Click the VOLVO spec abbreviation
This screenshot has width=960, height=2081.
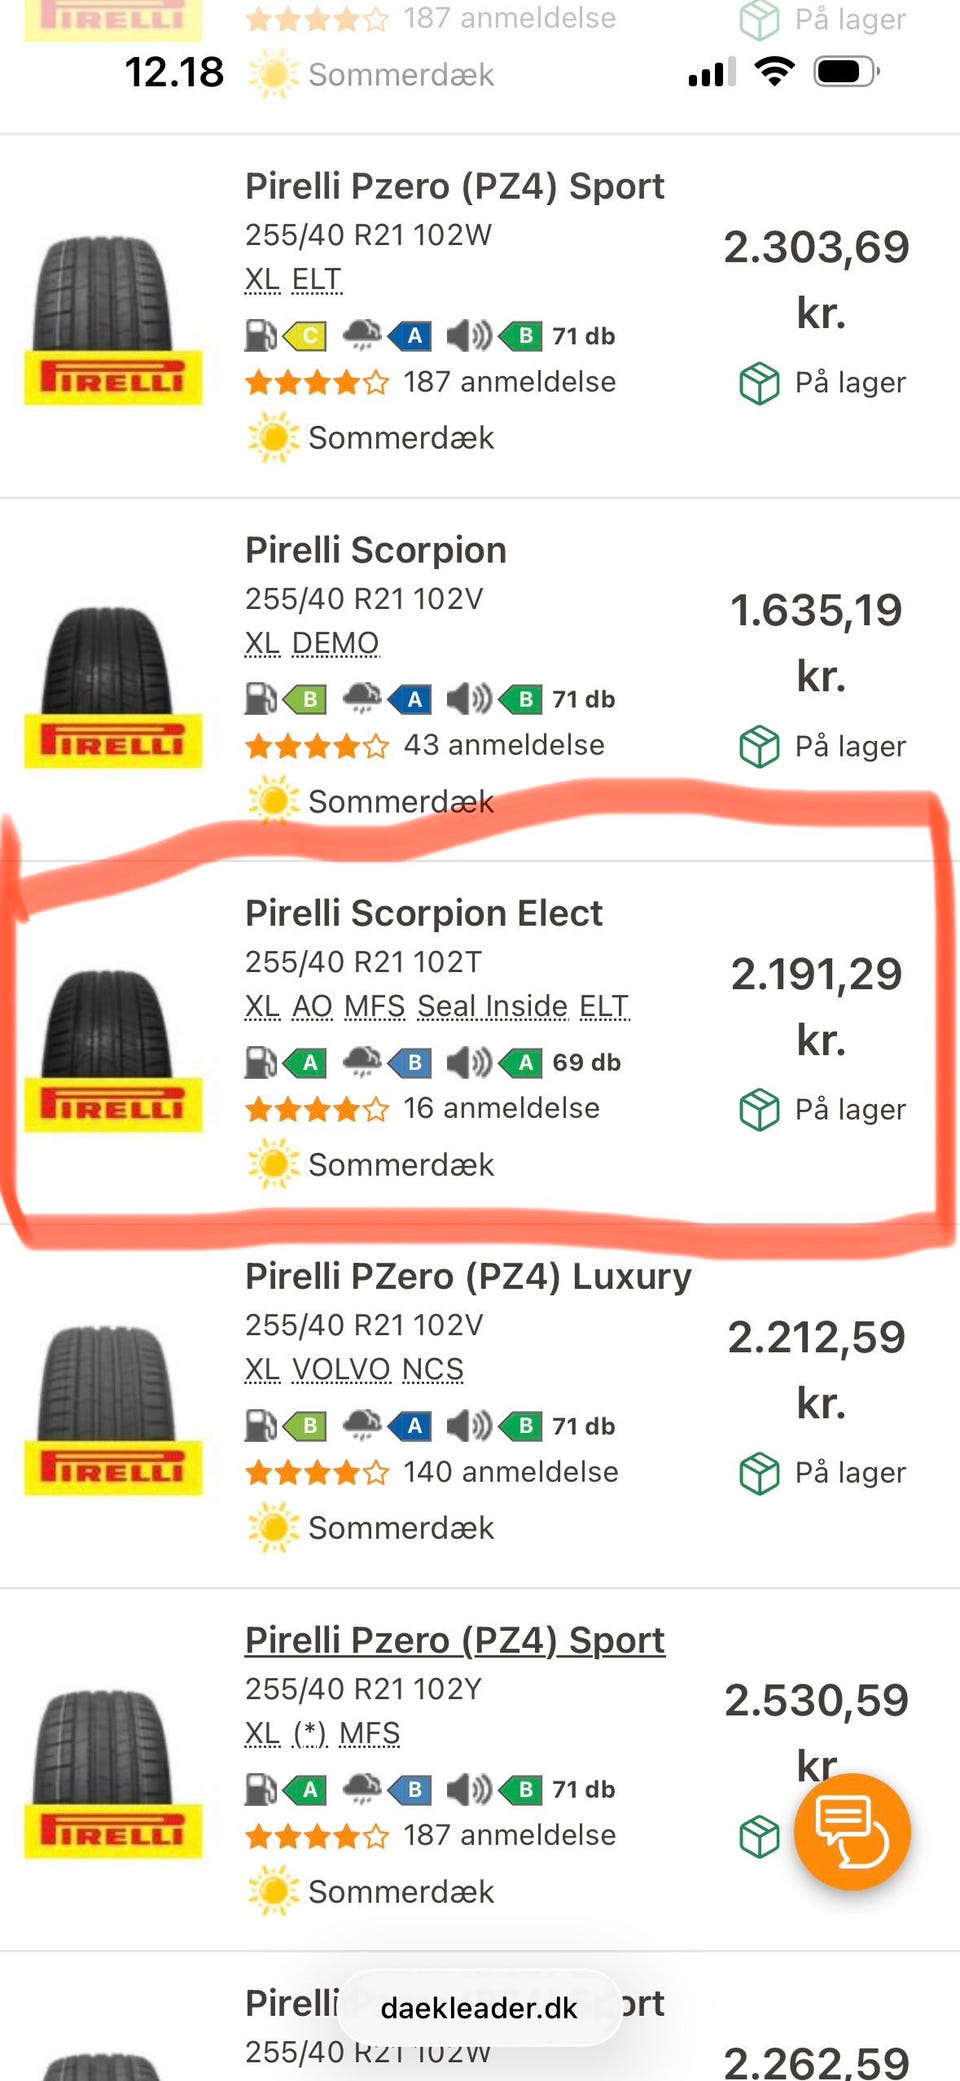pyautogui.click(x=341, y=1369)
